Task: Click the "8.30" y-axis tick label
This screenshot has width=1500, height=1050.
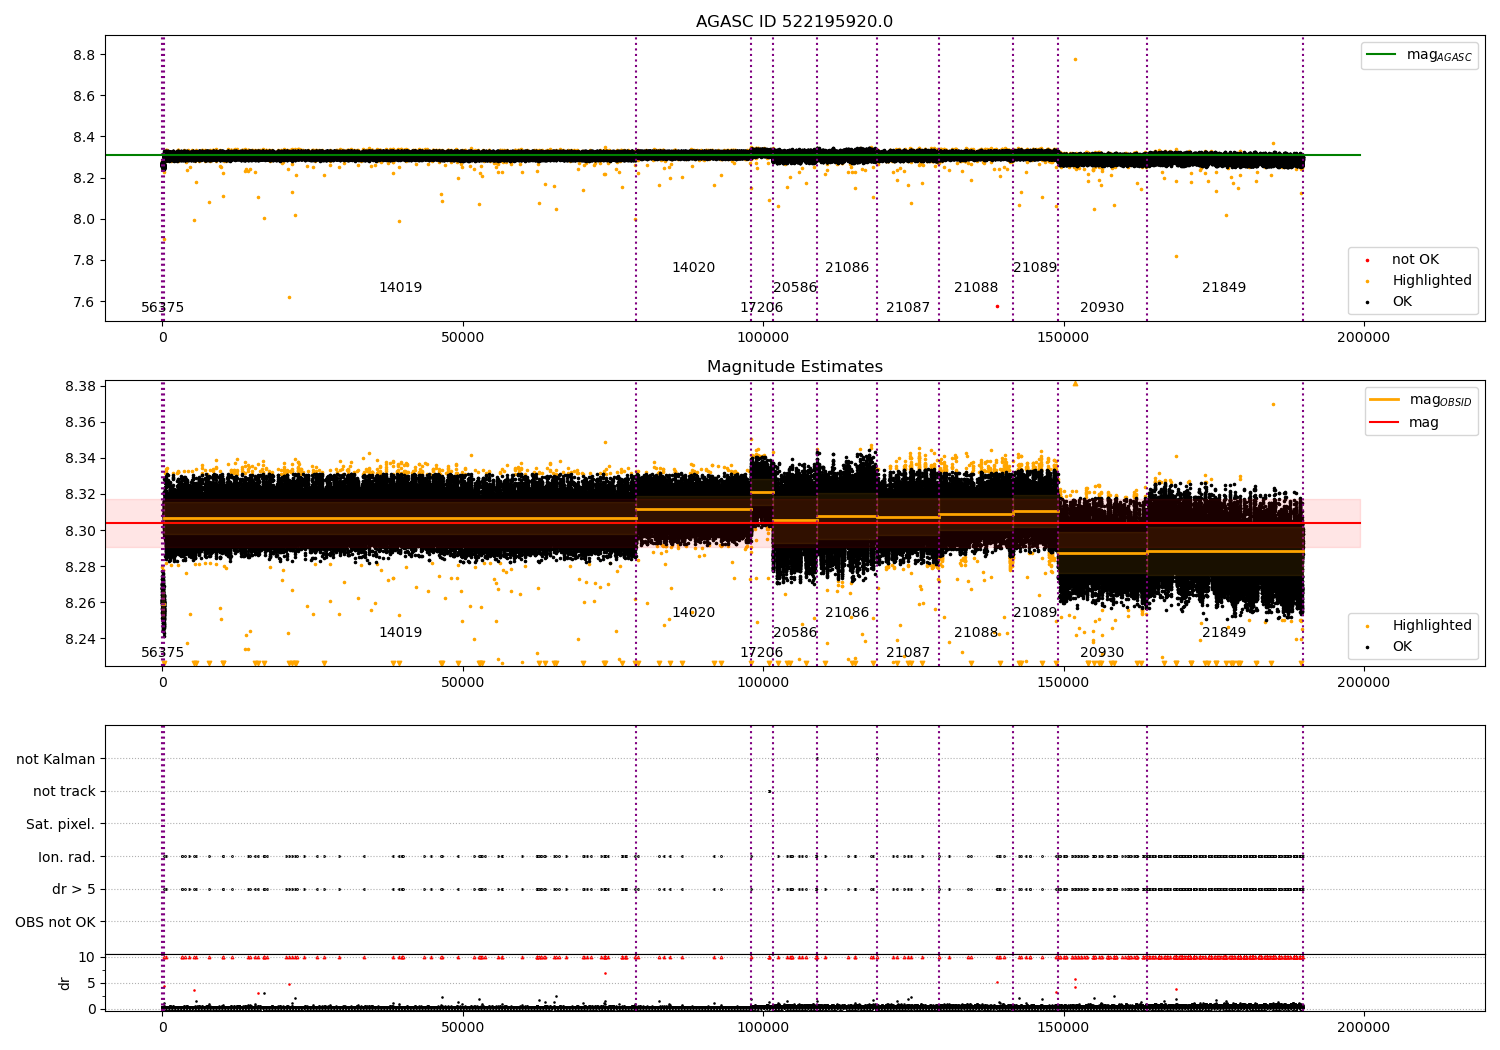Action: tap(80, 531)
